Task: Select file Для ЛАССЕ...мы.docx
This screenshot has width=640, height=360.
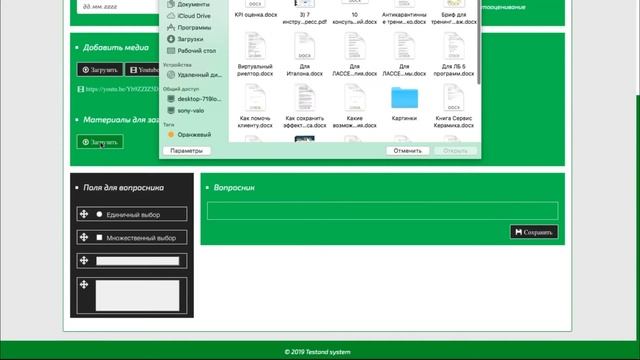Action: click(x=404, y=55)
